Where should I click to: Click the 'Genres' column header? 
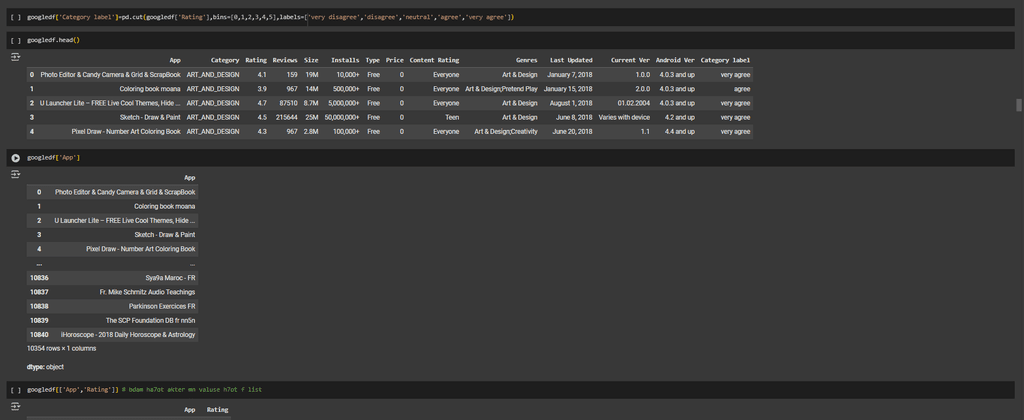[x=526, y=60]
